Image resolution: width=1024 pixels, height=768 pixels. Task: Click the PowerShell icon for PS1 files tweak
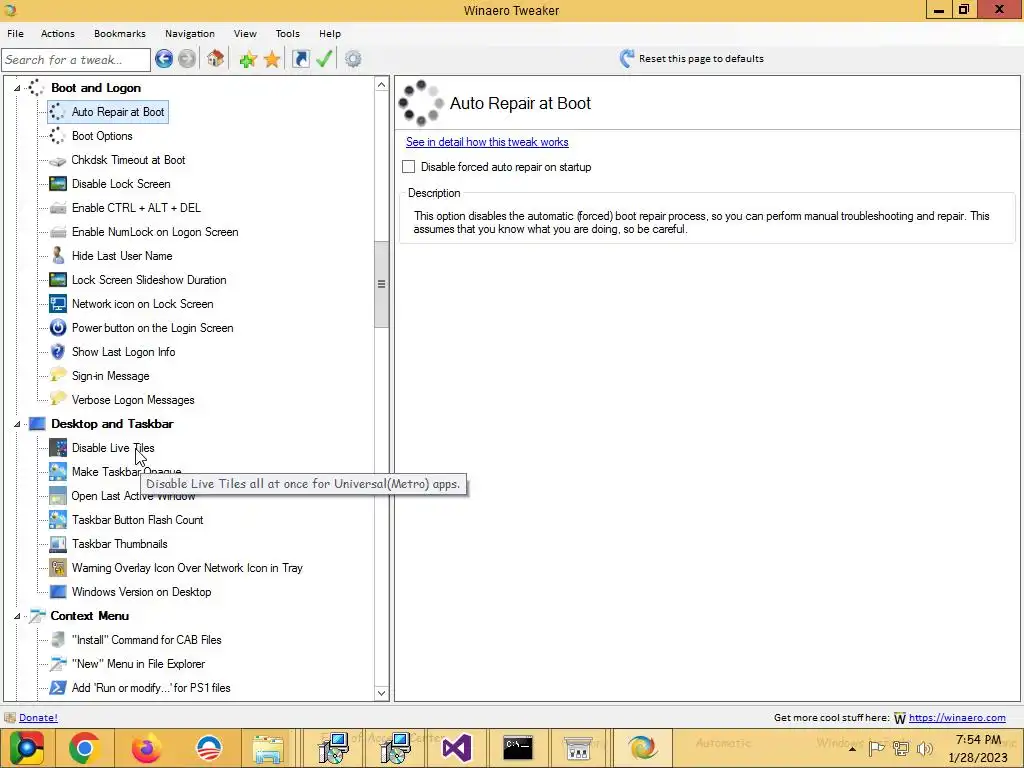(57, 688)
